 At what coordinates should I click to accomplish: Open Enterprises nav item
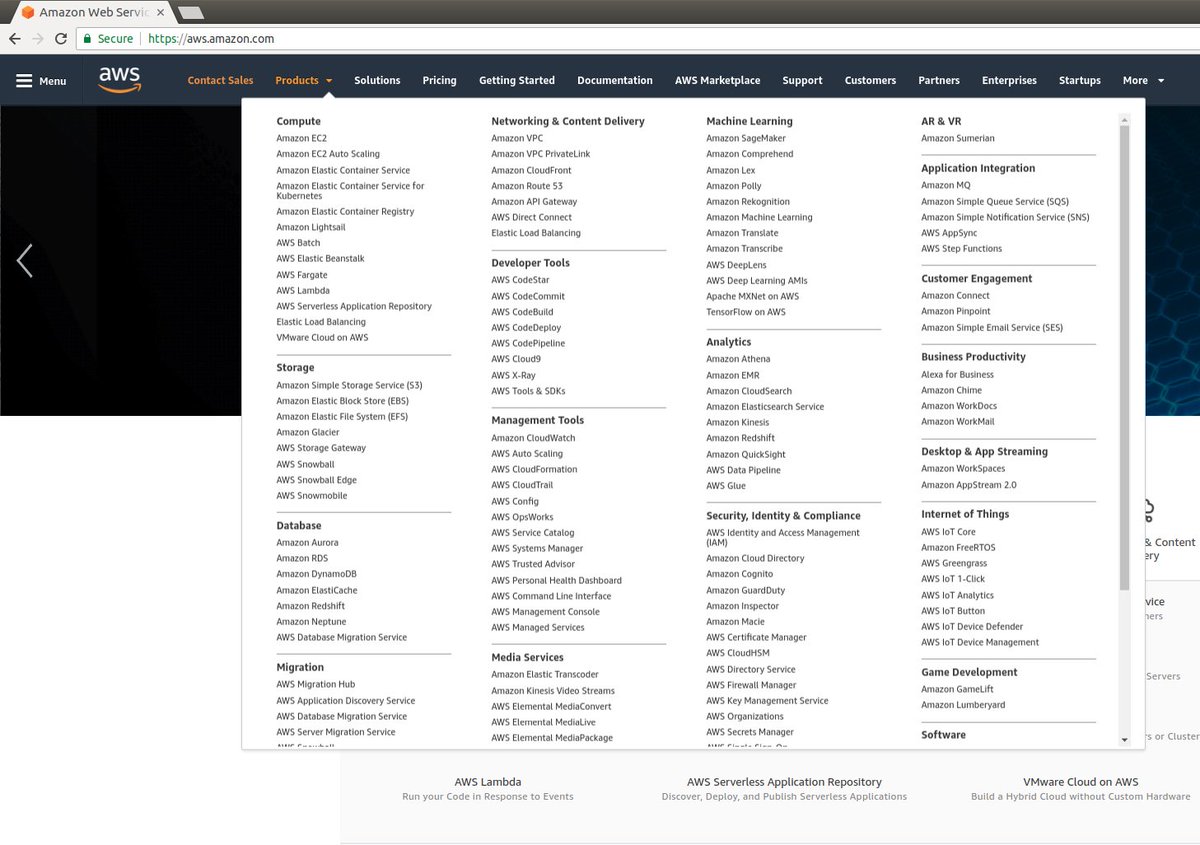point(1009,80)
